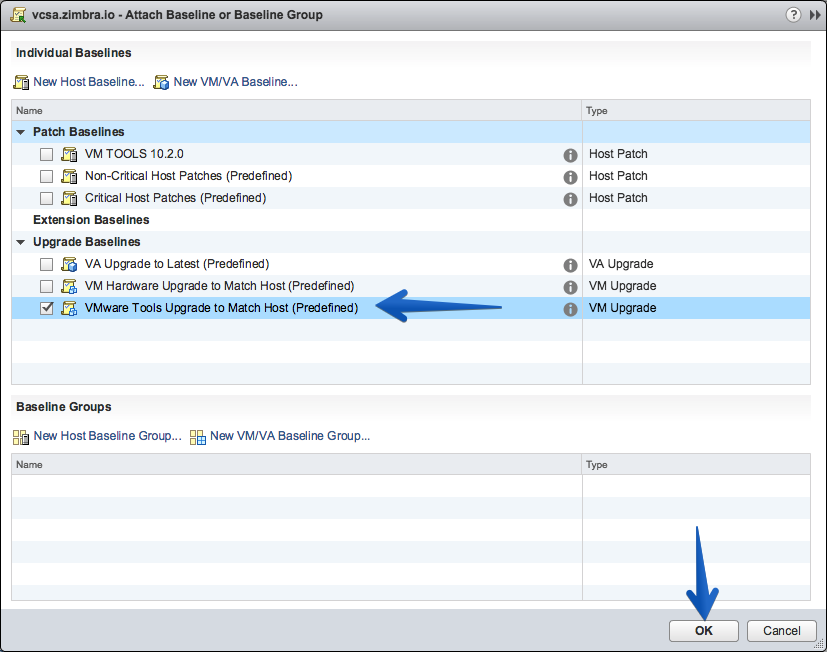This screenshot has height=652, width=827.
Task: Collapse the Patch Baselines section
Action: tap(21, 132)
